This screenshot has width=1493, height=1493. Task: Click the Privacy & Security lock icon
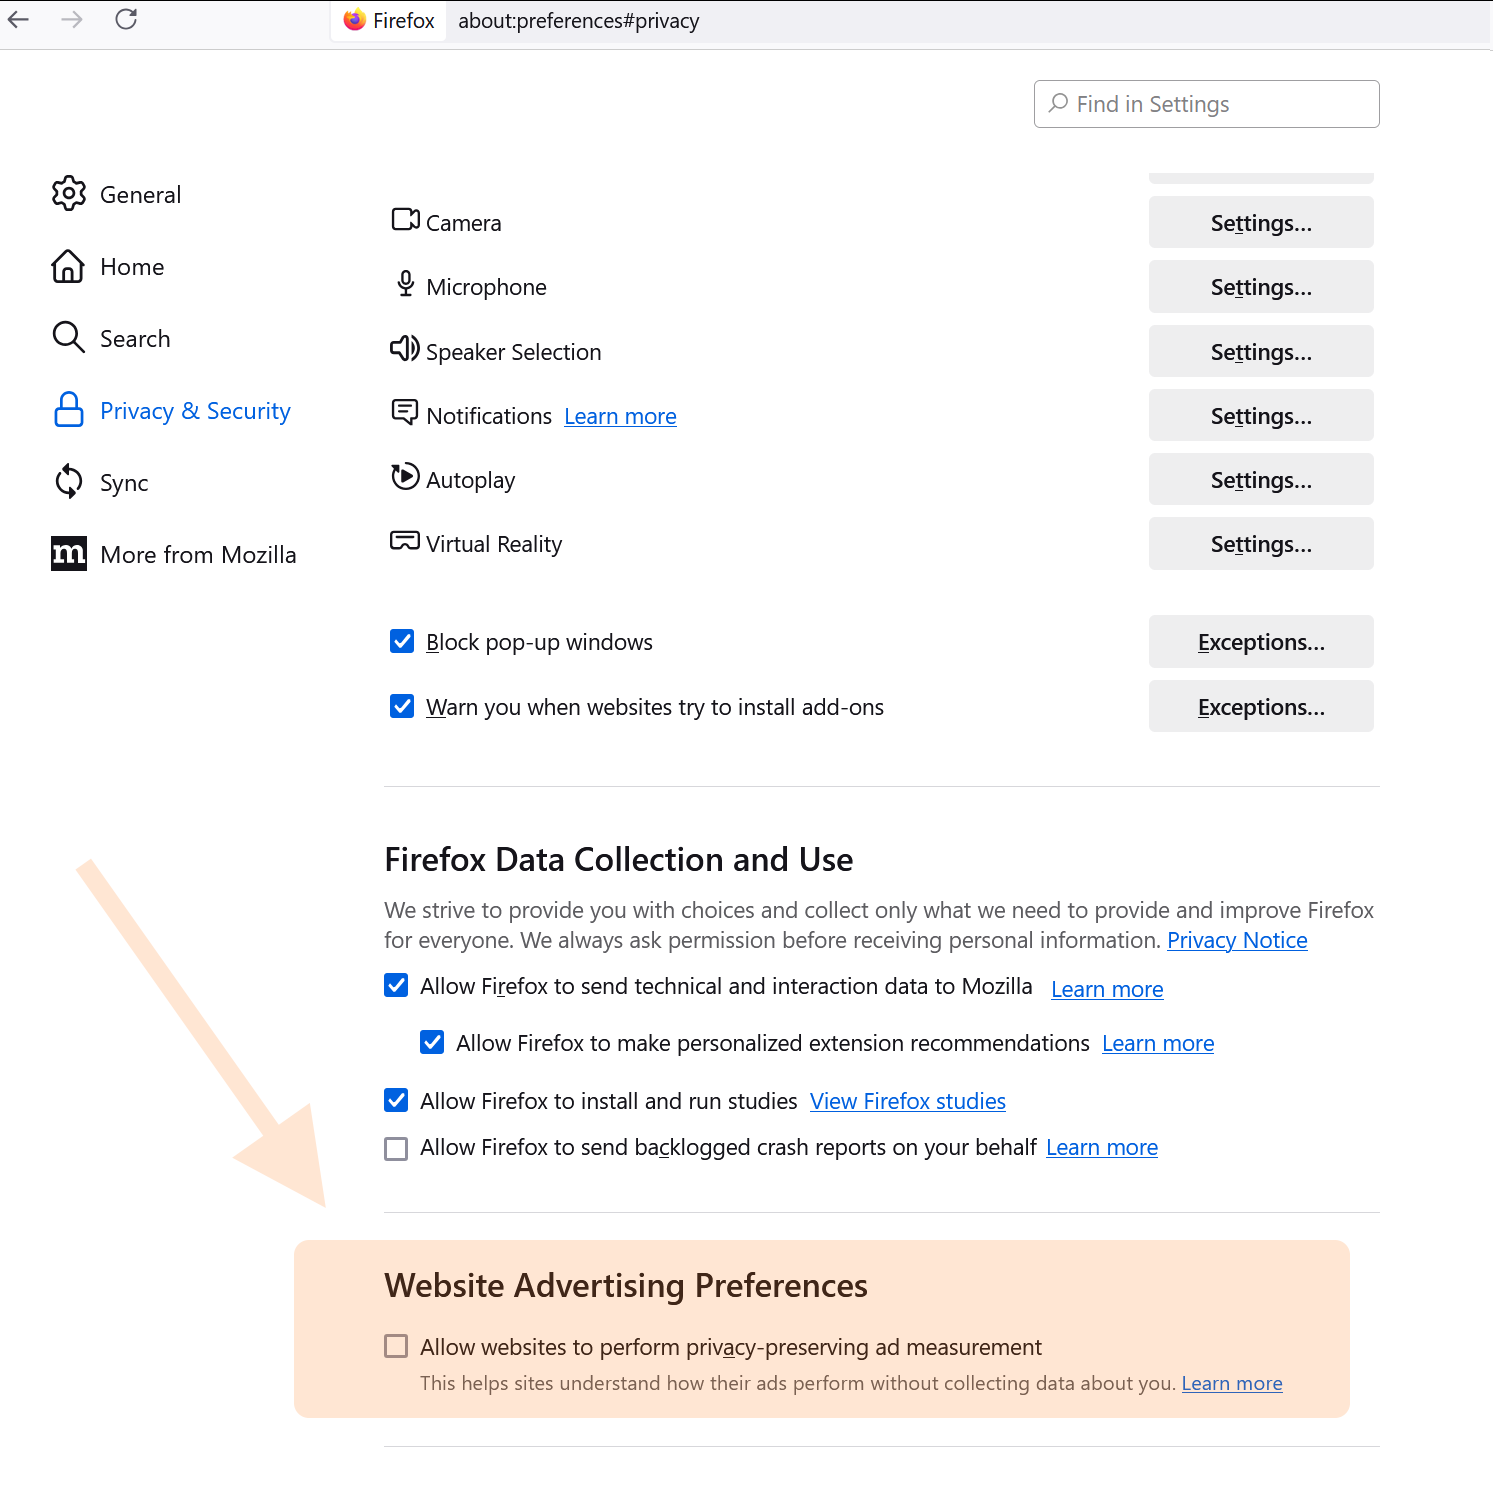68,410
